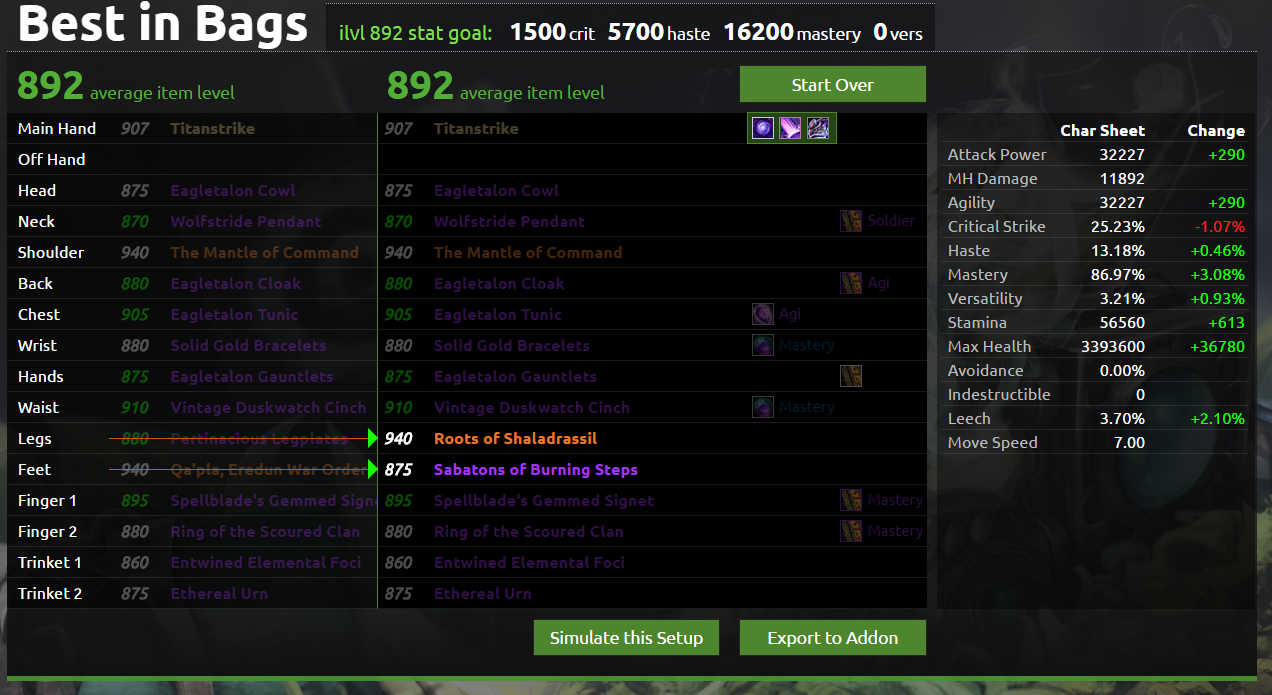Click the Agi gem icon on Eagletalon Tunic

(x=763, y=314)
